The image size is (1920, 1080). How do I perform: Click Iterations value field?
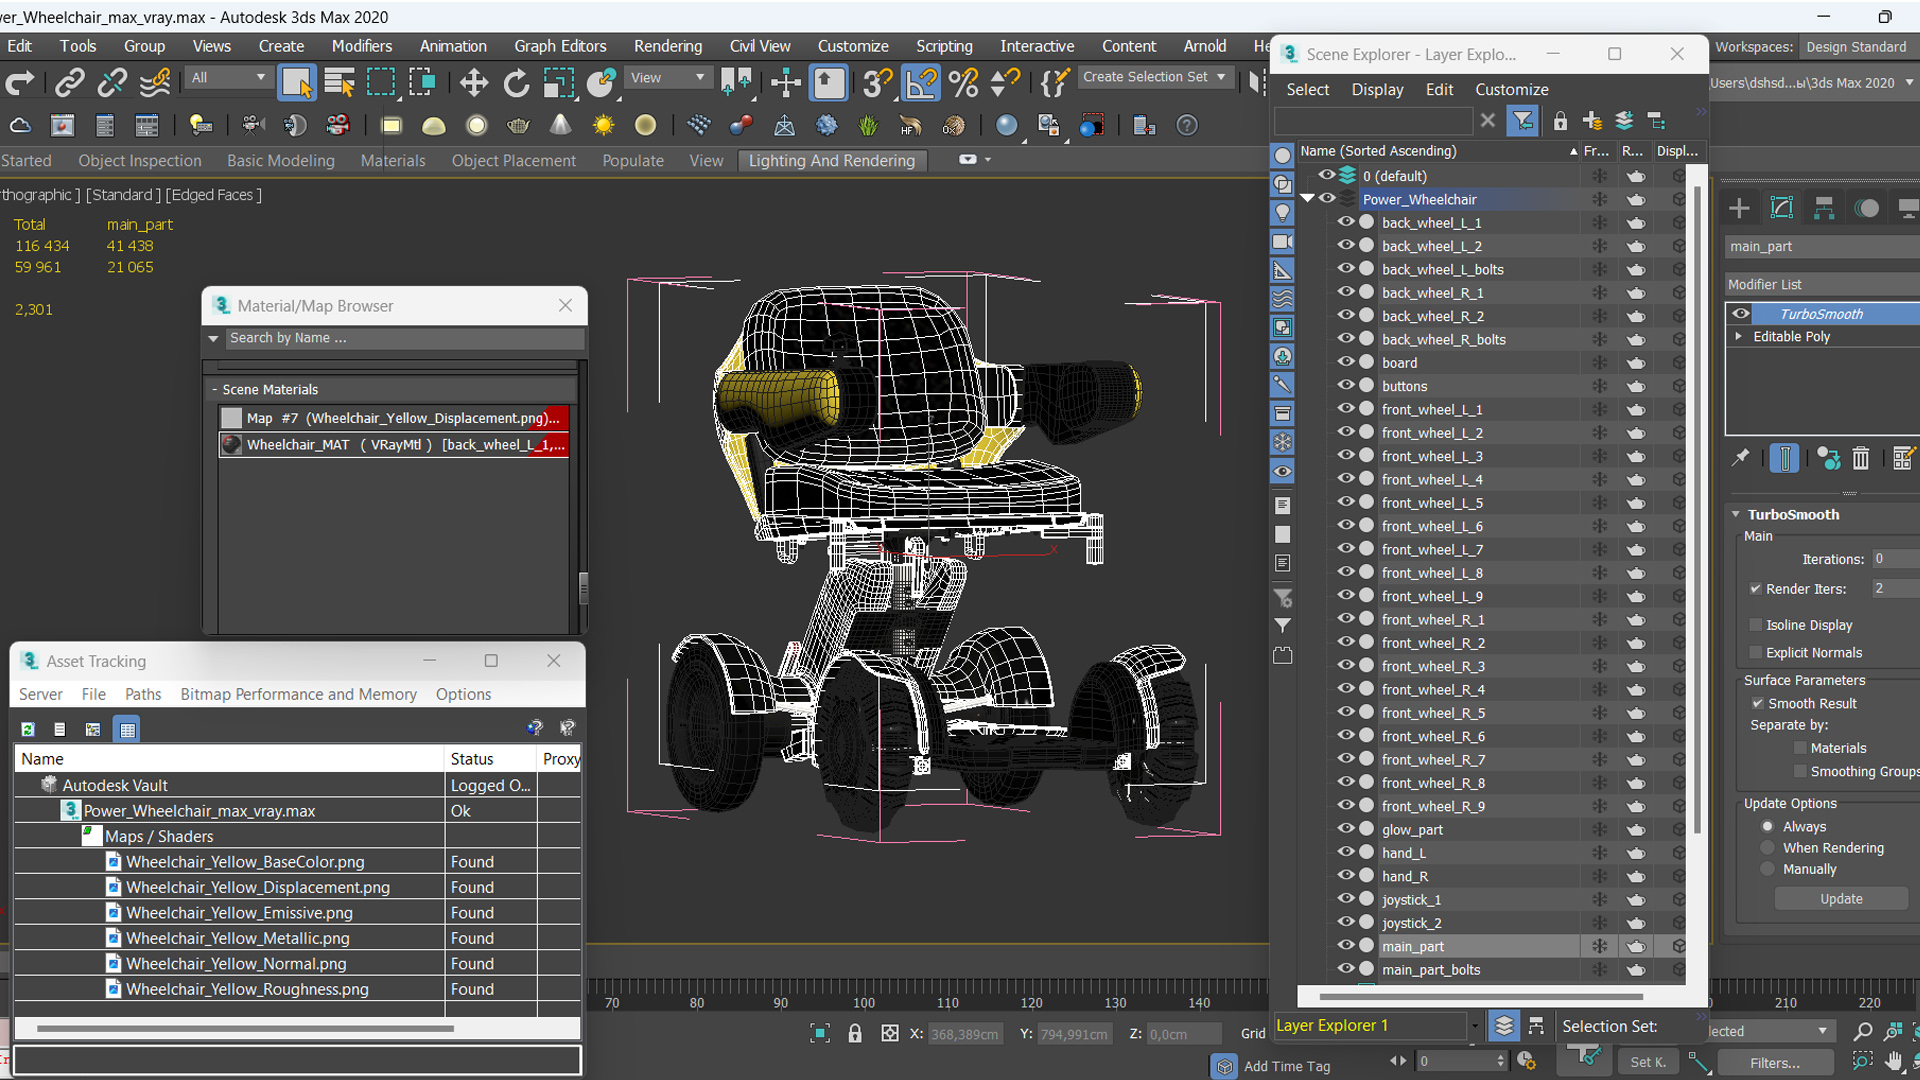[1894, 559]
